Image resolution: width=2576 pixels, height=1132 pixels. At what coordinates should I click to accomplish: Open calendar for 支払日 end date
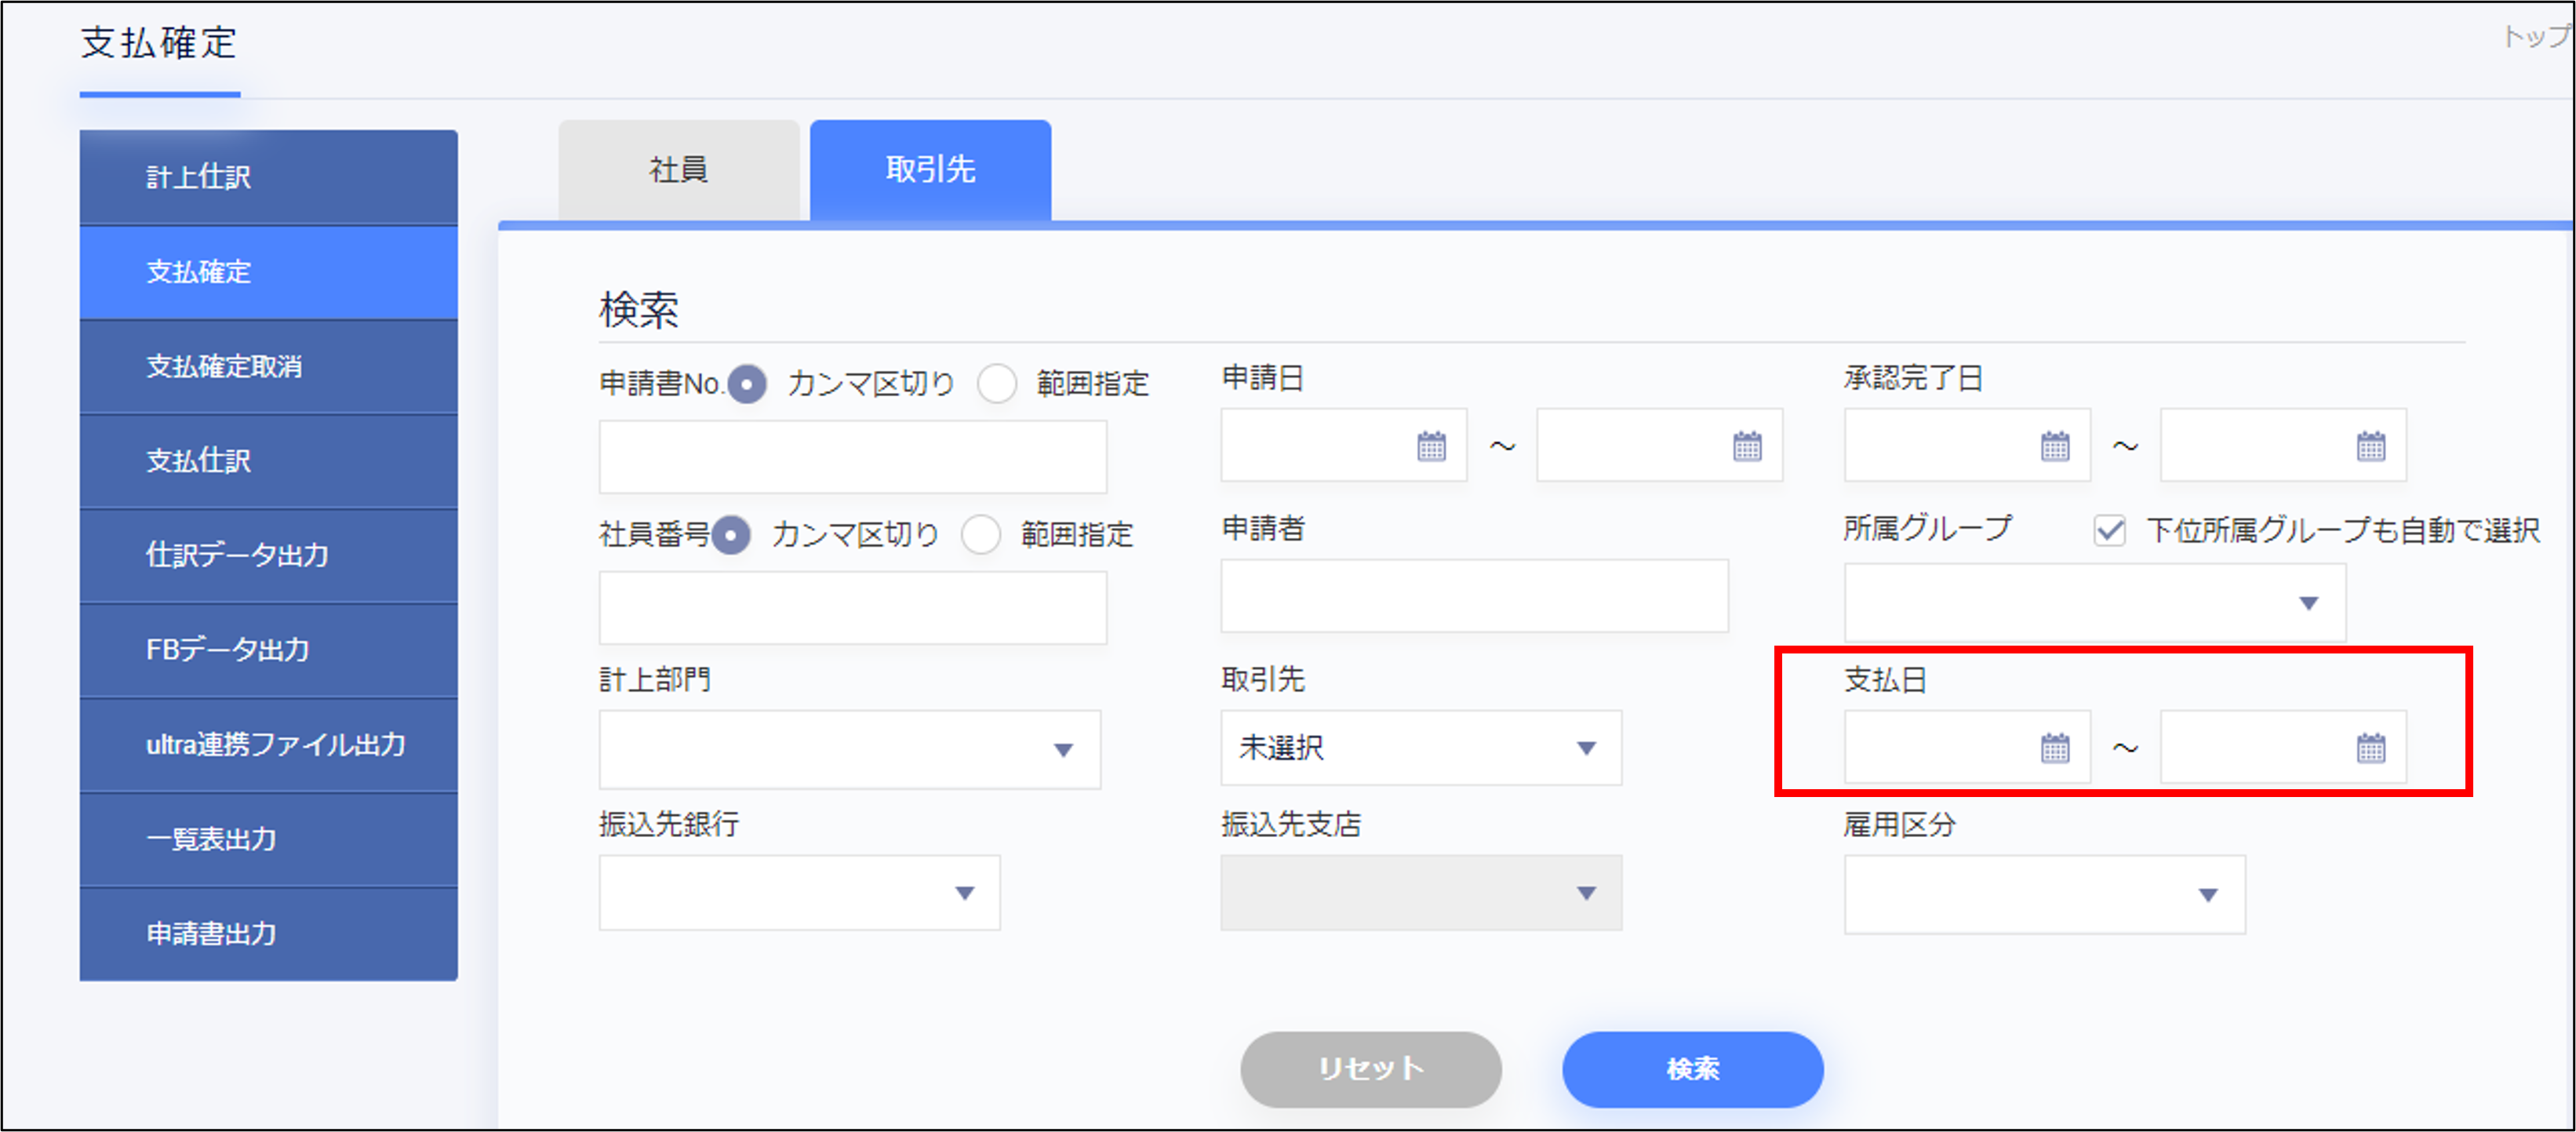click(2371, 748)
